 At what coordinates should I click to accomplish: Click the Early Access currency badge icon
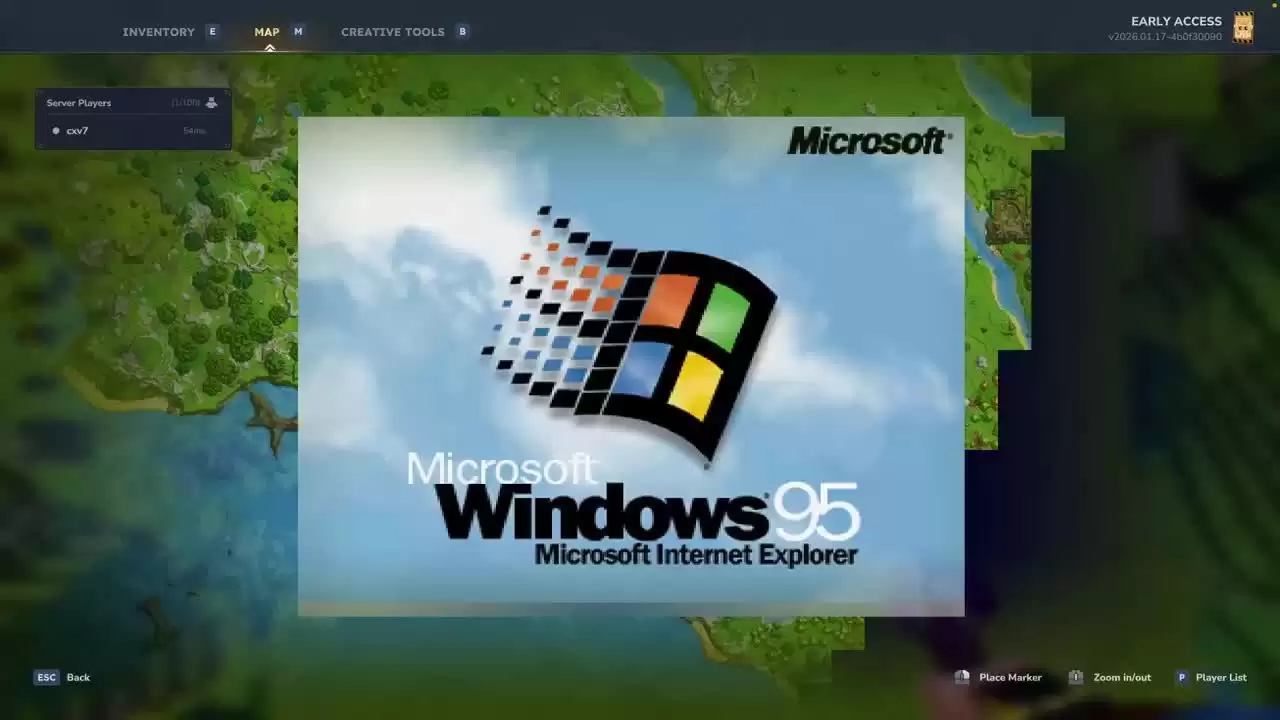1242,27
